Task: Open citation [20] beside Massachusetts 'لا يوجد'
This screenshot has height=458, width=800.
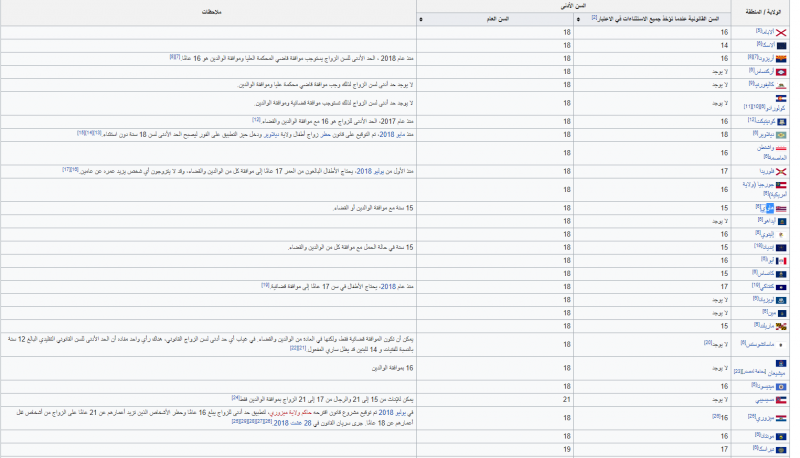Action: click(x=708, y=343)
